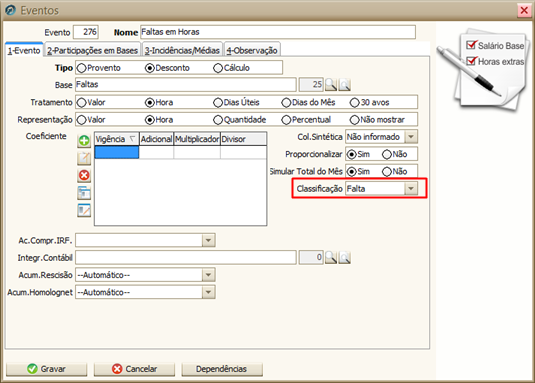Sort by the Vigência column header

pyautogui.click(x=116, y=139)
